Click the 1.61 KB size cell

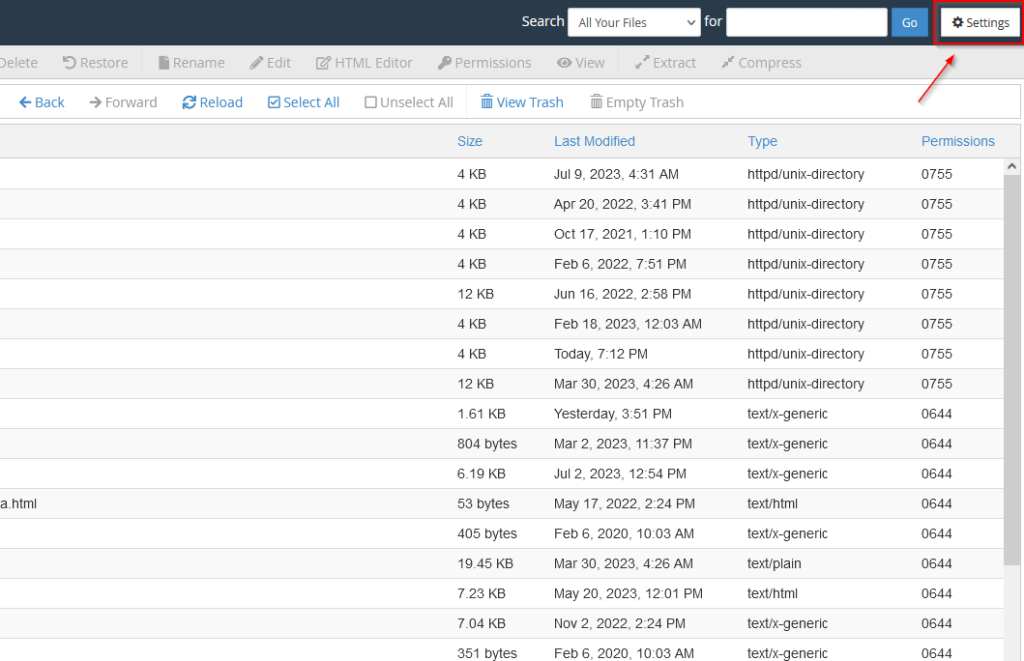(x=481, y=414)
